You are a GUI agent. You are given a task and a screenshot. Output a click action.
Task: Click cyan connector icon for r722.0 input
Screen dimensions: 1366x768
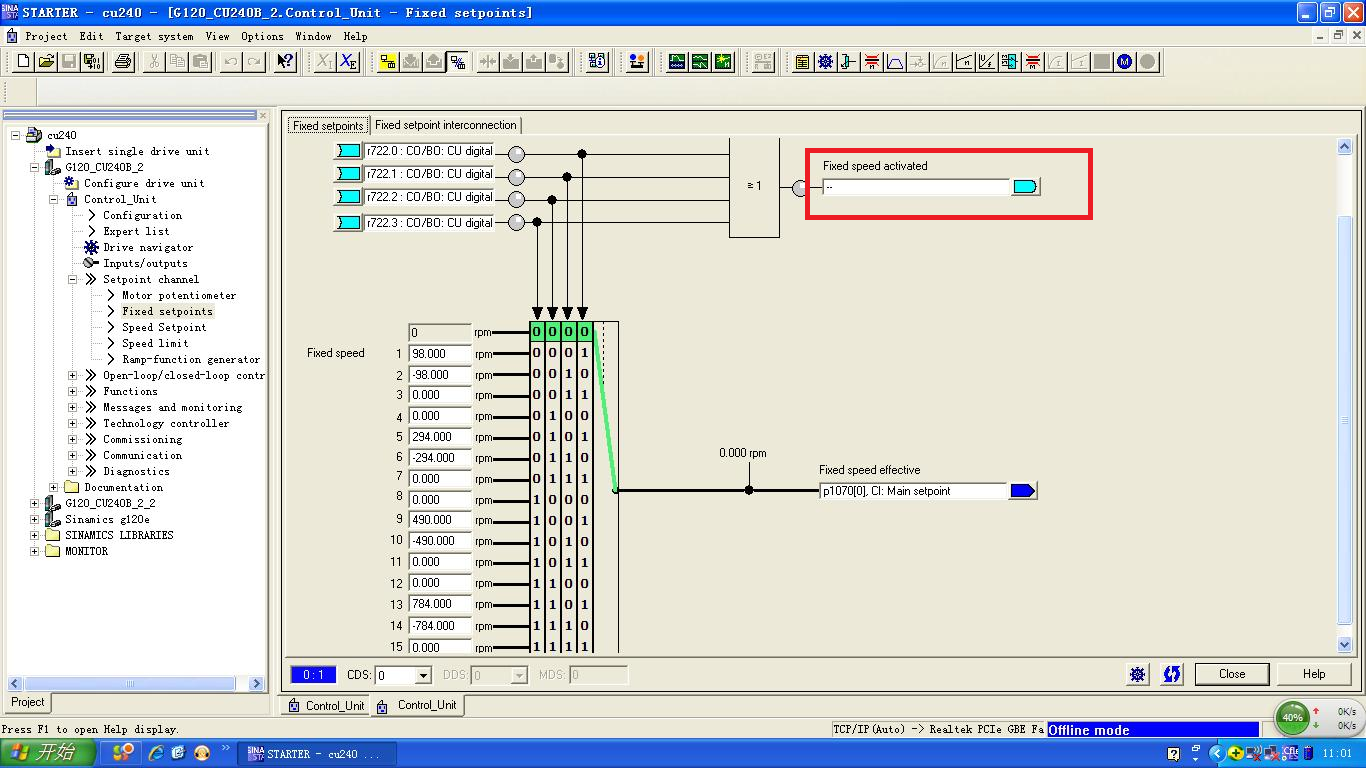(x=348, y=151)
